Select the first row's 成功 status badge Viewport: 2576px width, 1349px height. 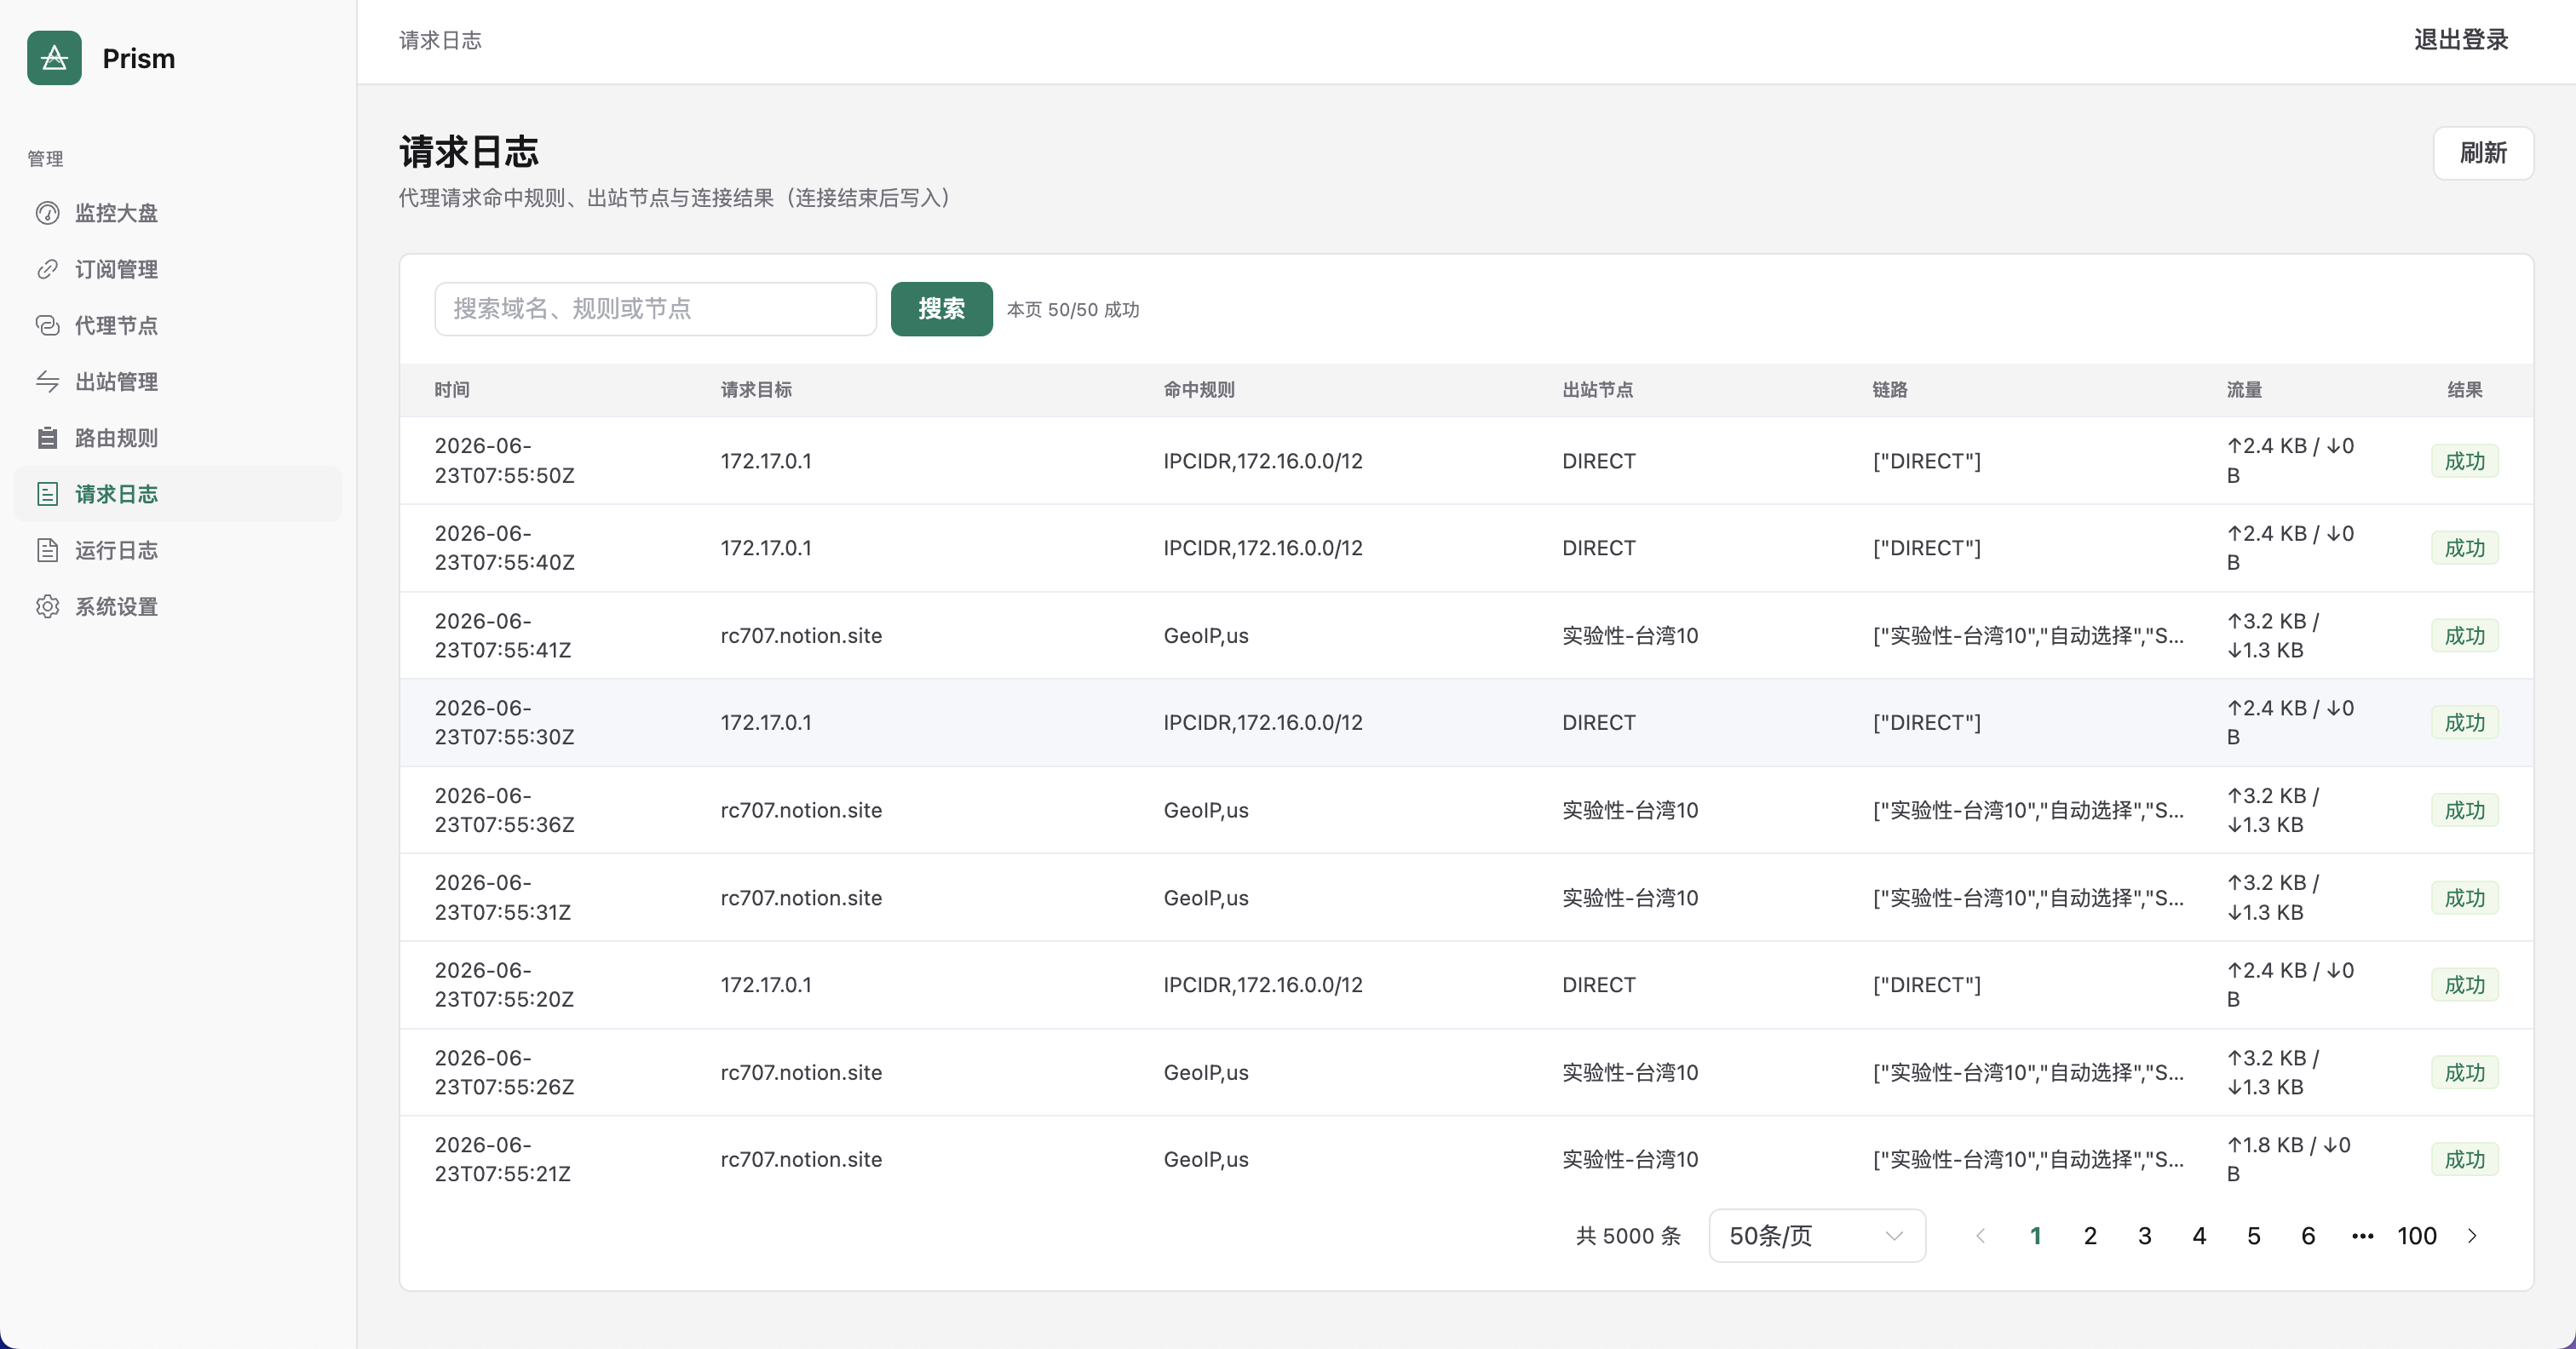point(2464,461)
